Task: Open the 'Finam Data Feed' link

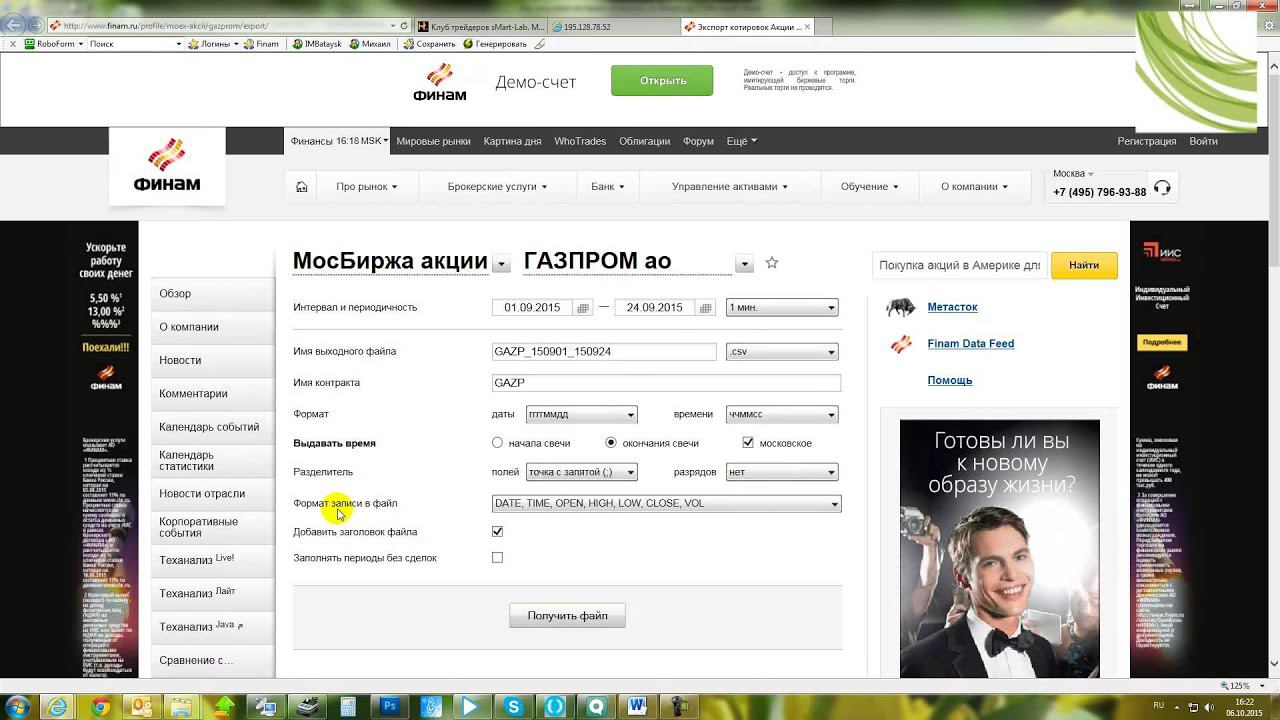Action: click(971, 344)
